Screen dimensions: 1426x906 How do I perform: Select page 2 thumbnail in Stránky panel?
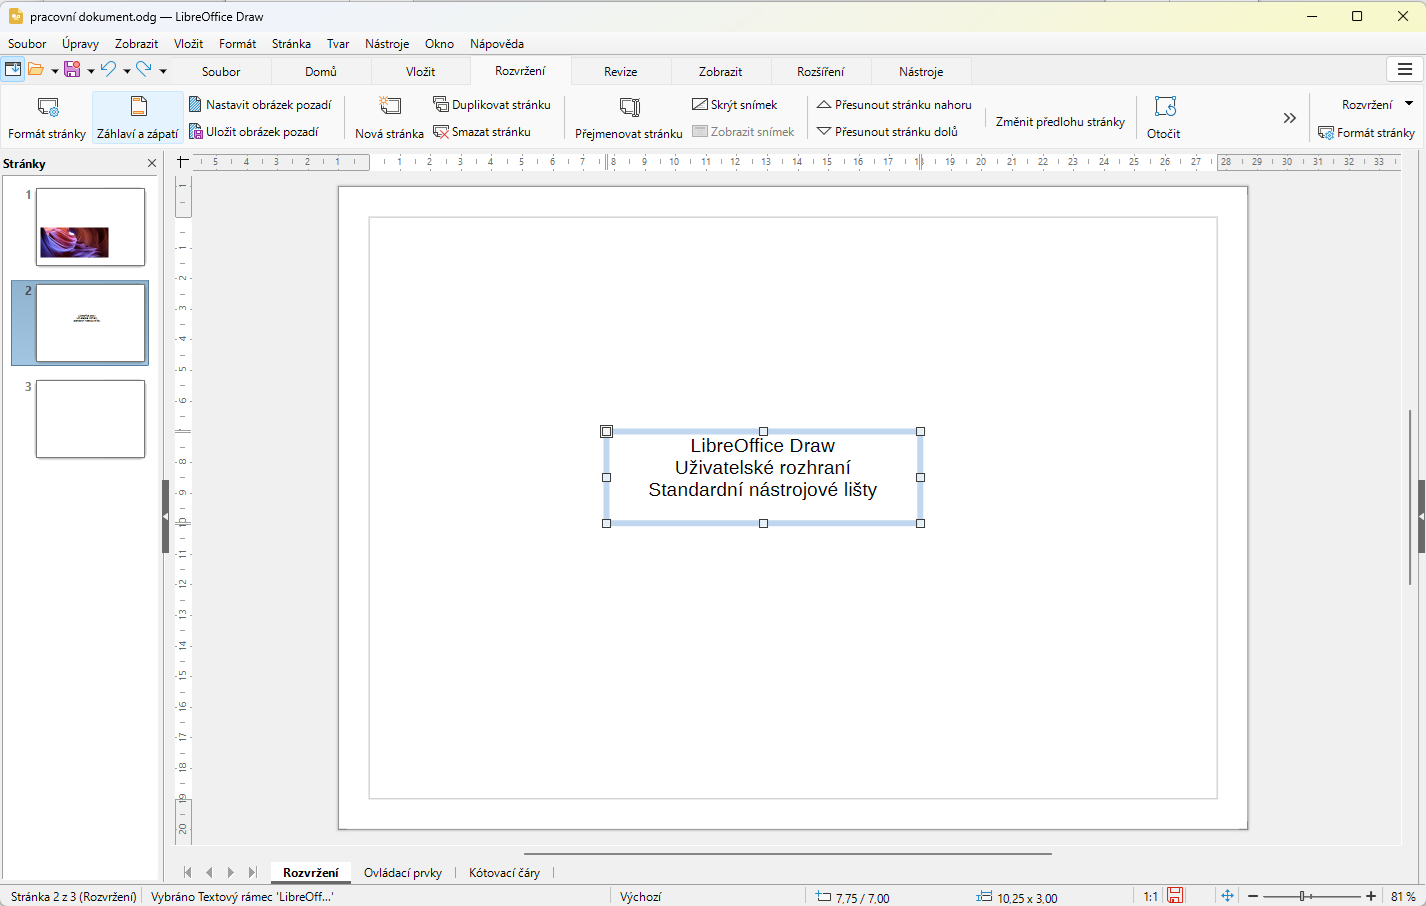coord(90,323)
